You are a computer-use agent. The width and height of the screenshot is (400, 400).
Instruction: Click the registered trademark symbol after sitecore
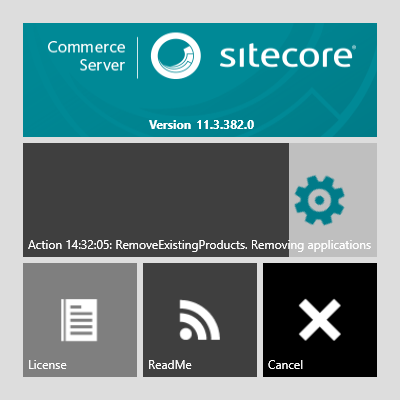pos(354,47)
